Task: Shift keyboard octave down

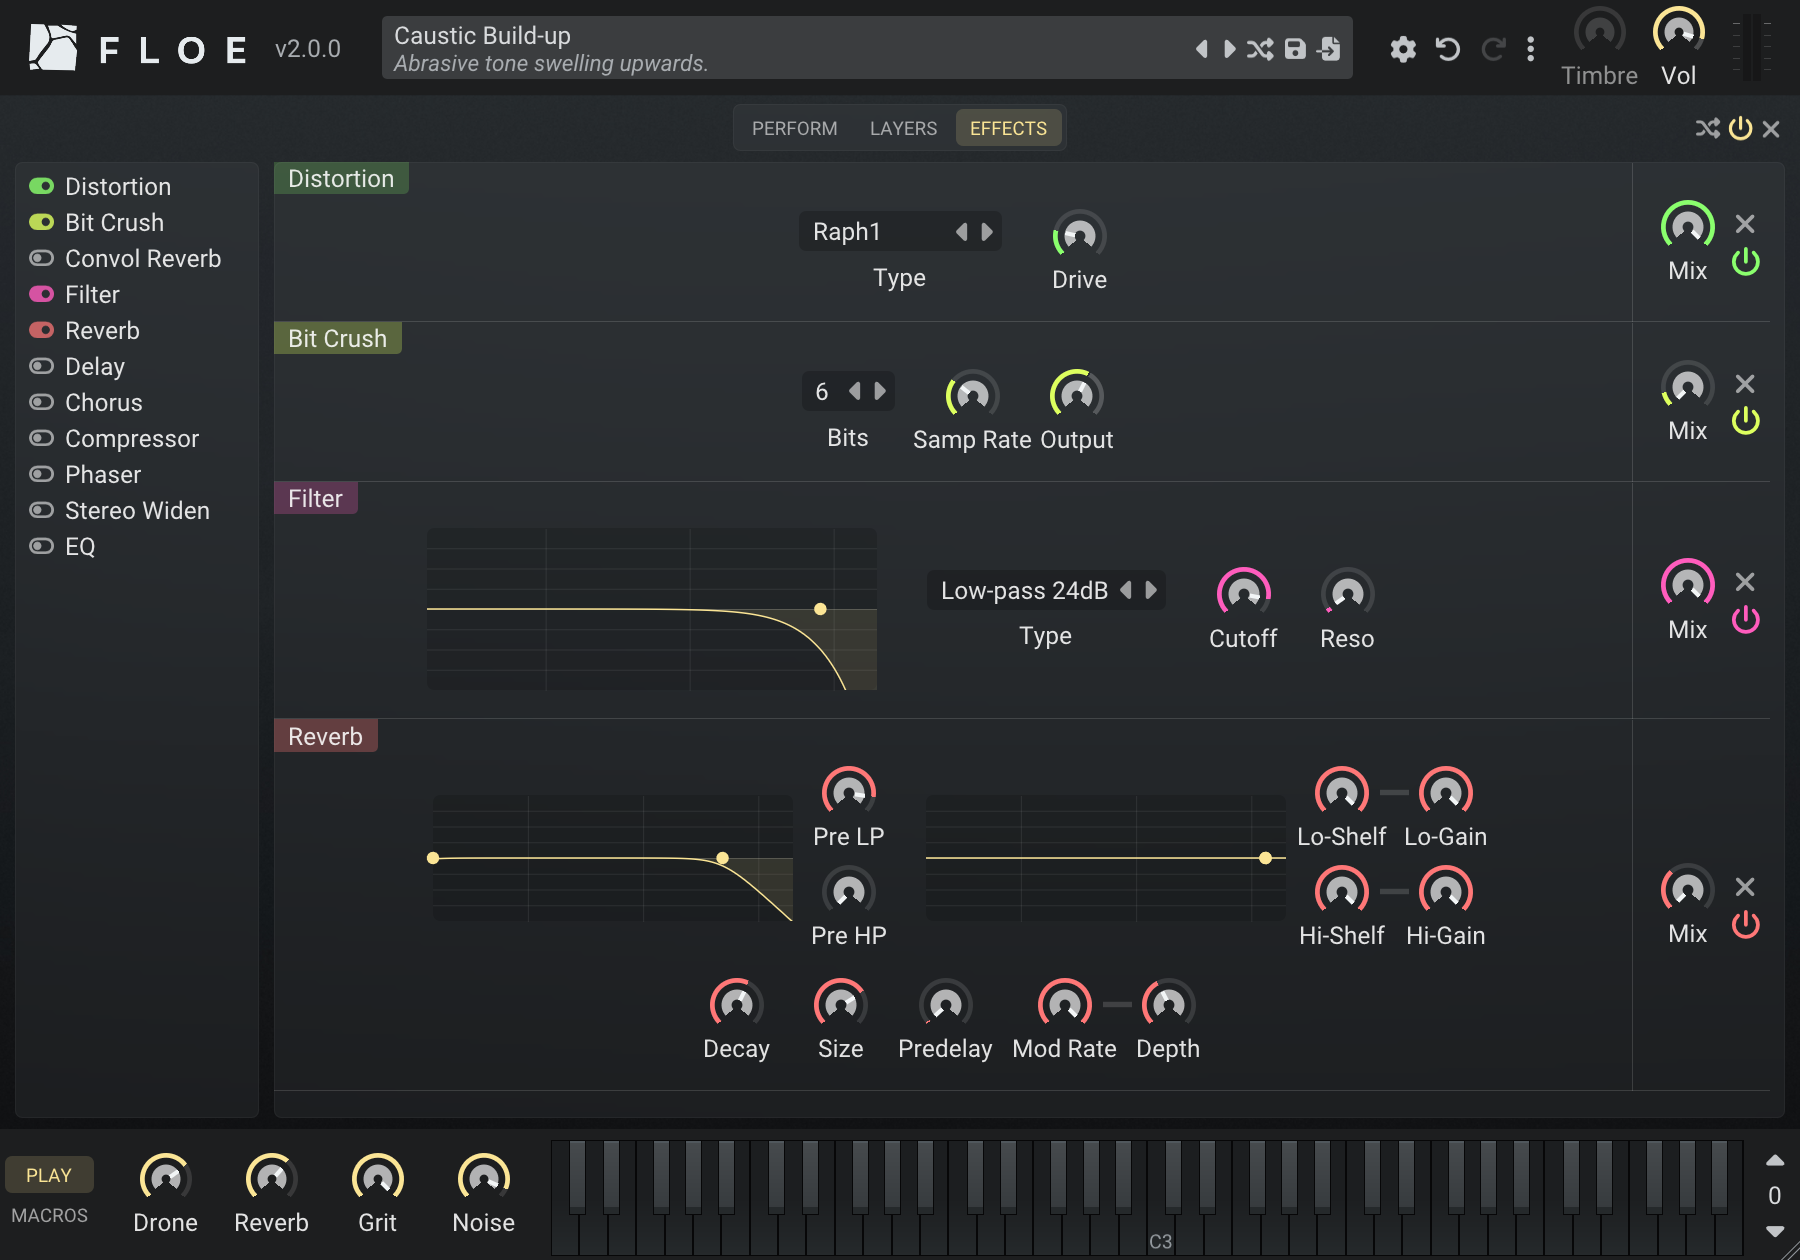Action: click(x=1775, y=1231)
